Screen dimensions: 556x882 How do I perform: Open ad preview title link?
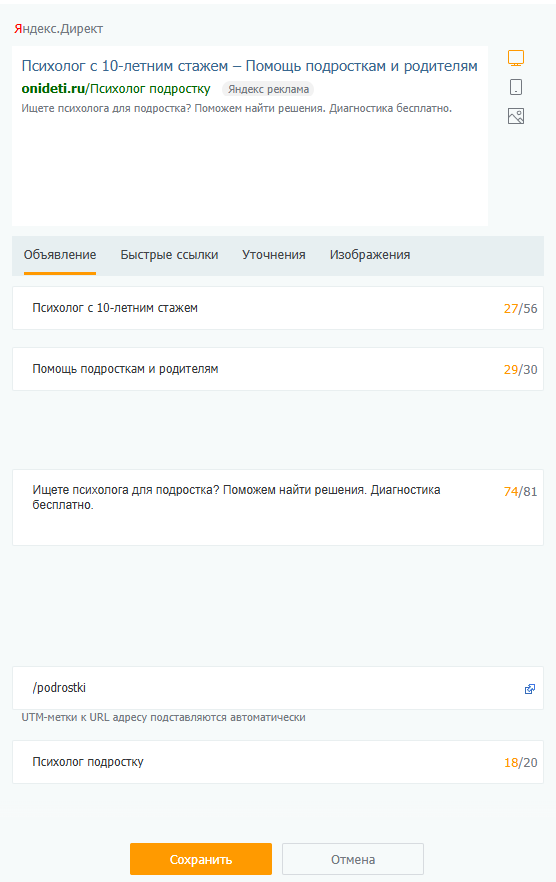(x=249, y=66)
